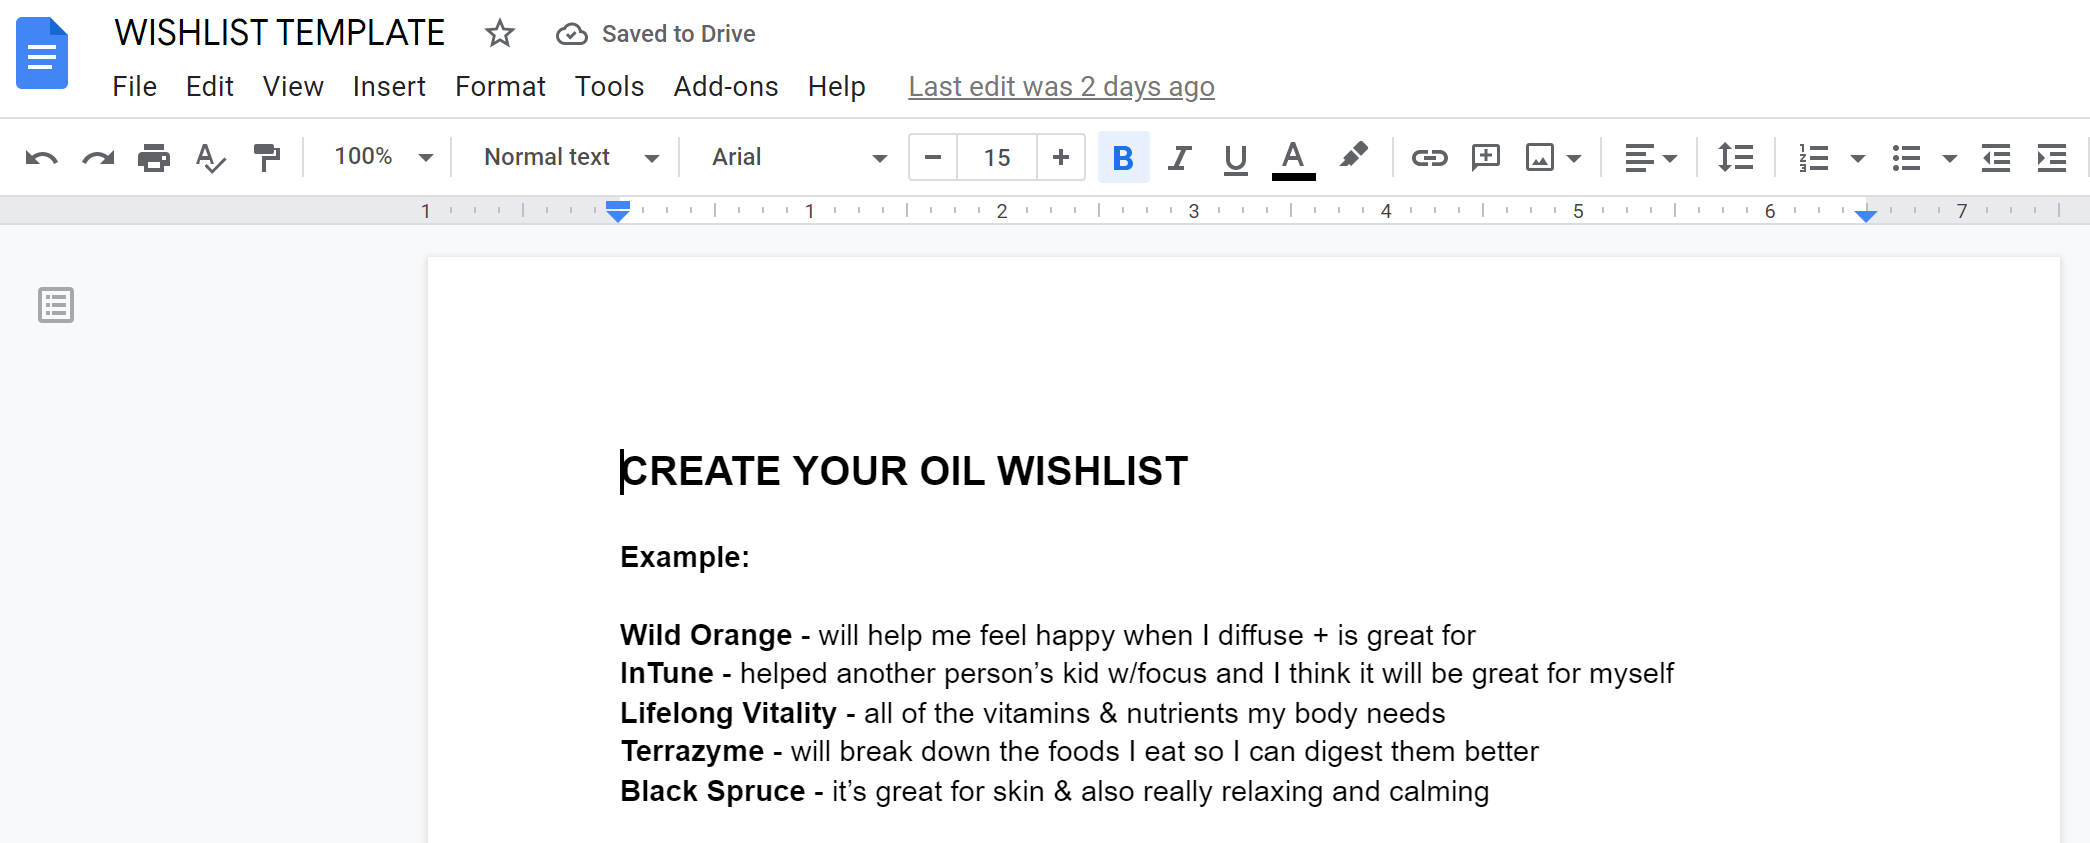Viewport: 2090px width, 843px height.
Task: Click the right indent marker on ruler
Action: tap(1865, 215)
